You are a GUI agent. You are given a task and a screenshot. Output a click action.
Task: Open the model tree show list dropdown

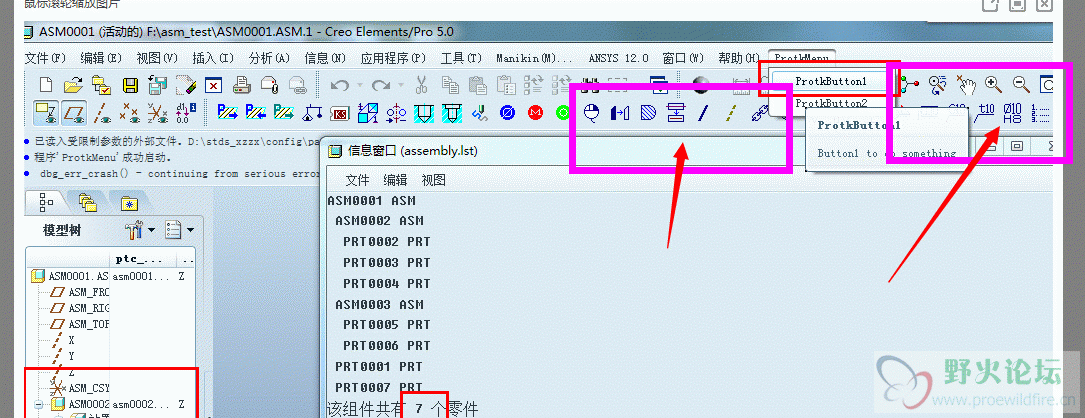pyautogui.click(x=180, y=230)
